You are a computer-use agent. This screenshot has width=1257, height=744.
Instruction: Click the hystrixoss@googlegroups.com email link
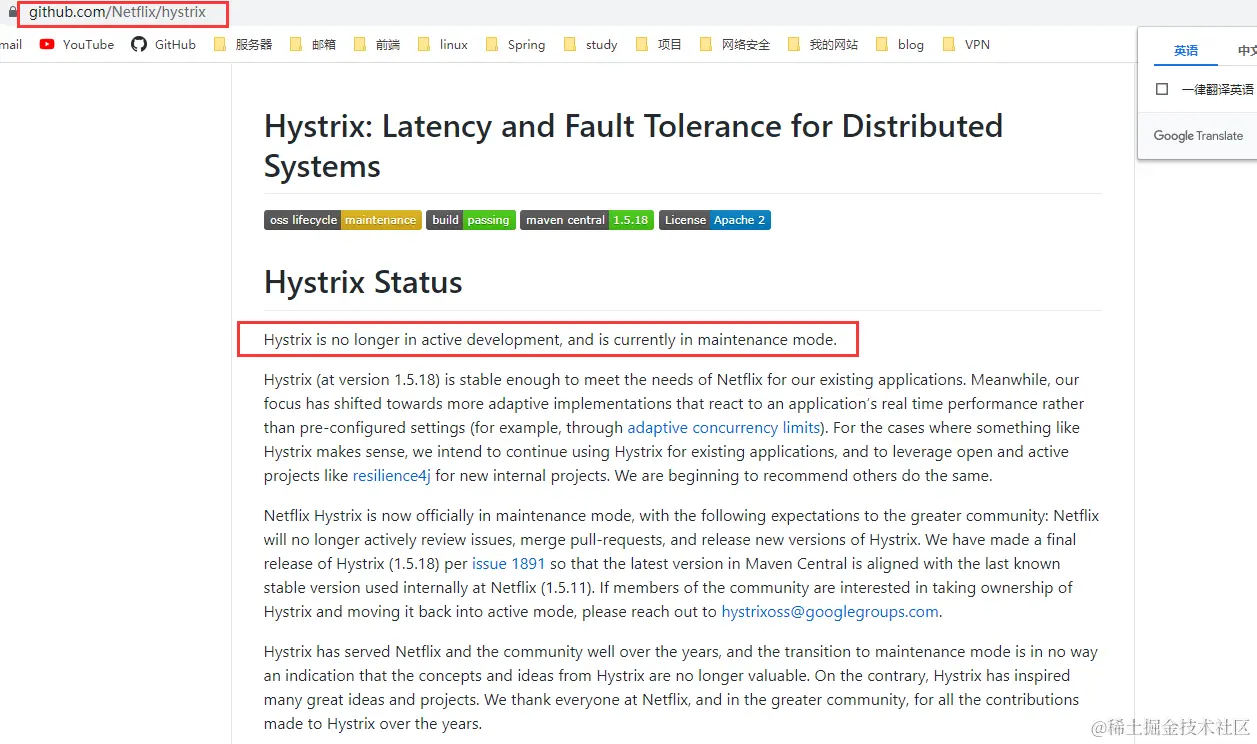[x=830, y=611]
